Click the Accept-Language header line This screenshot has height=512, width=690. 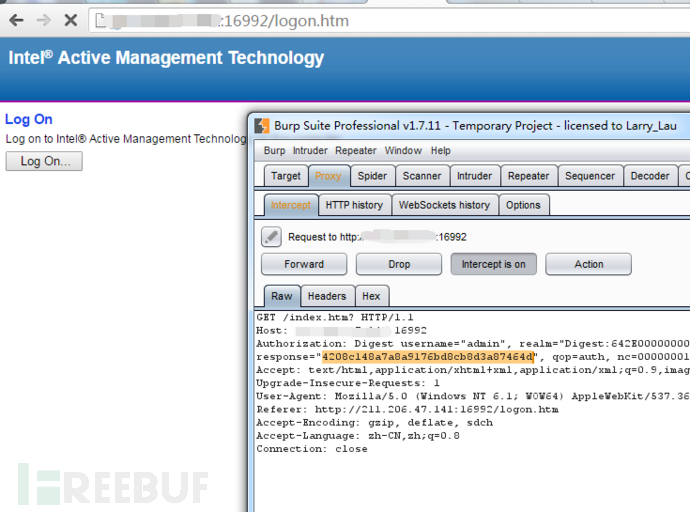coord(358,436)
